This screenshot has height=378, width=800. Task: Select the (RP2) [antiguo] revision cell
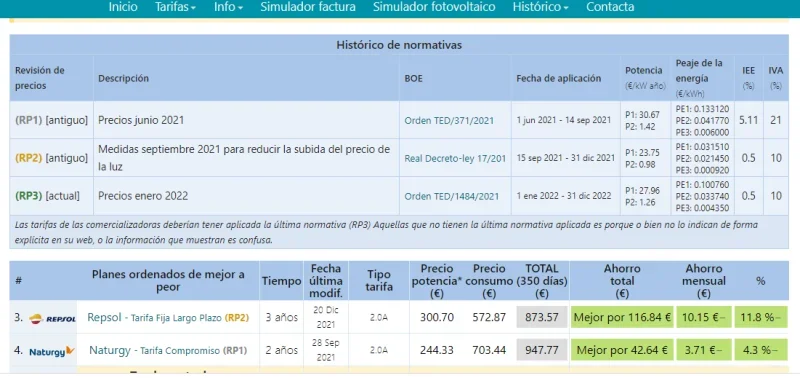[51, 158]
